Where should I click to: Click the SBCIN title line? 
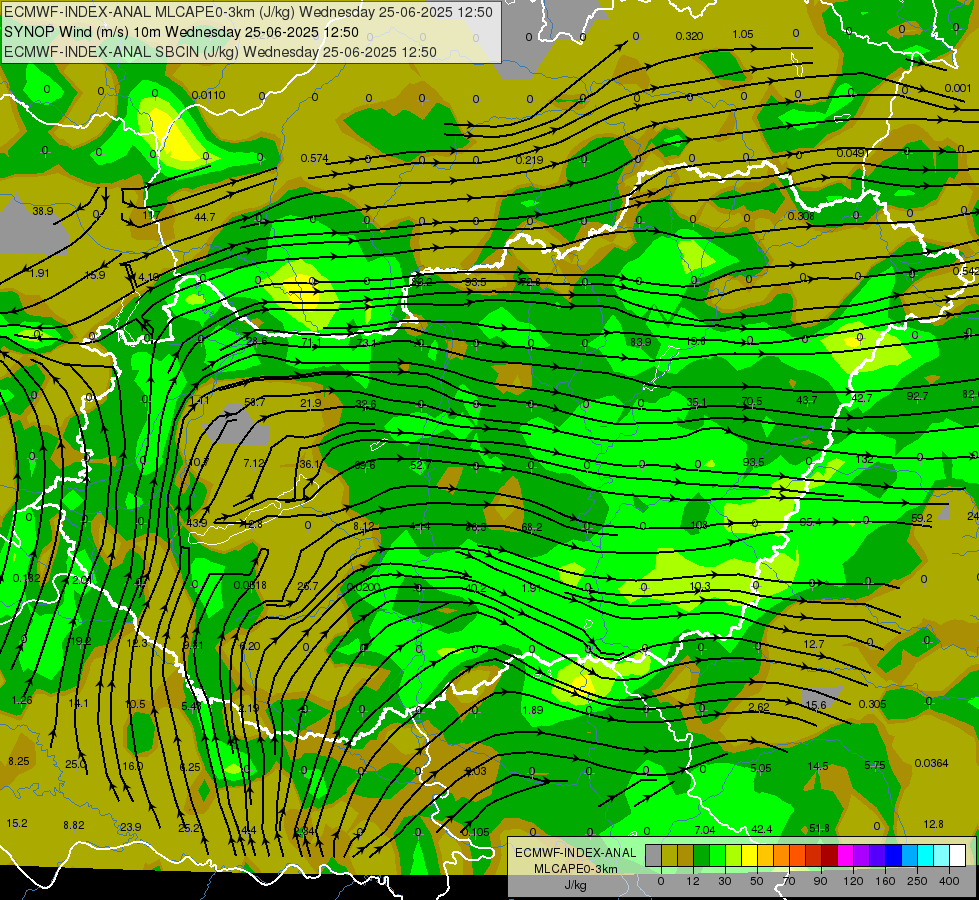pos(220,52)
